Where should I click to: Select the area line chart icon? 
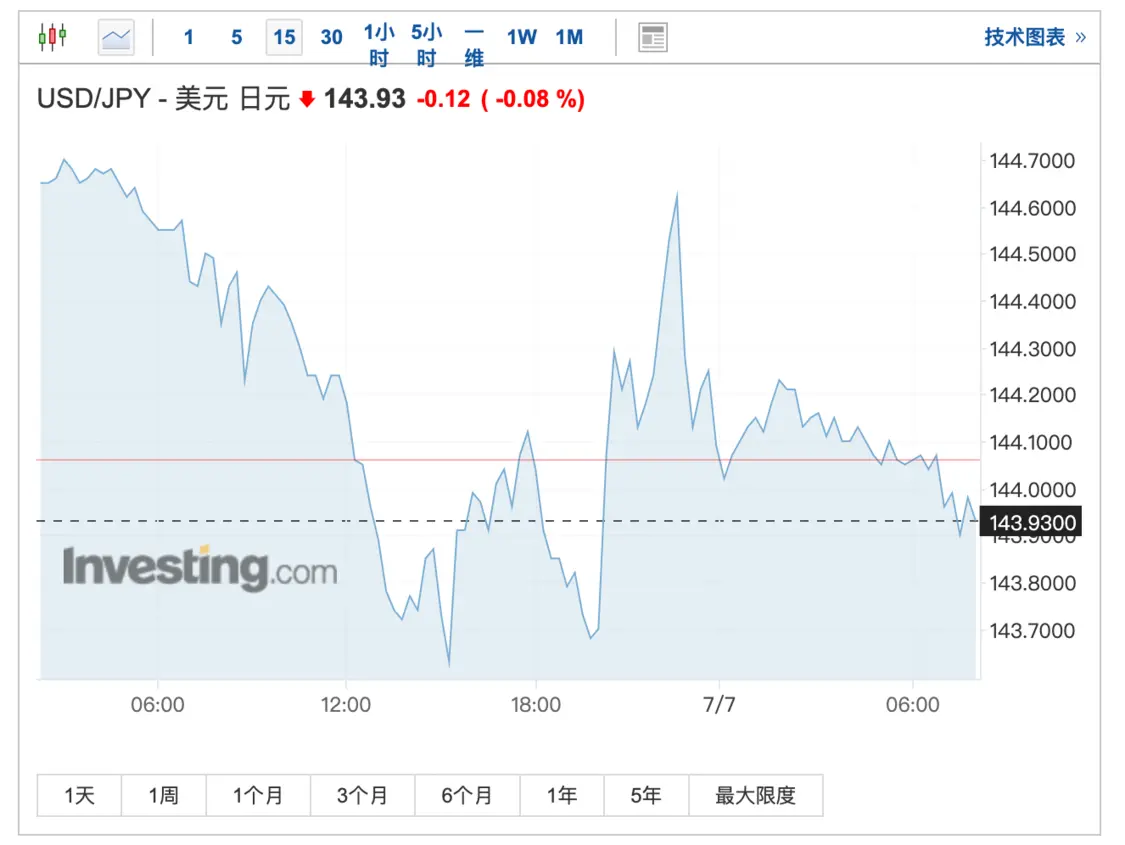tap(116, 37)
